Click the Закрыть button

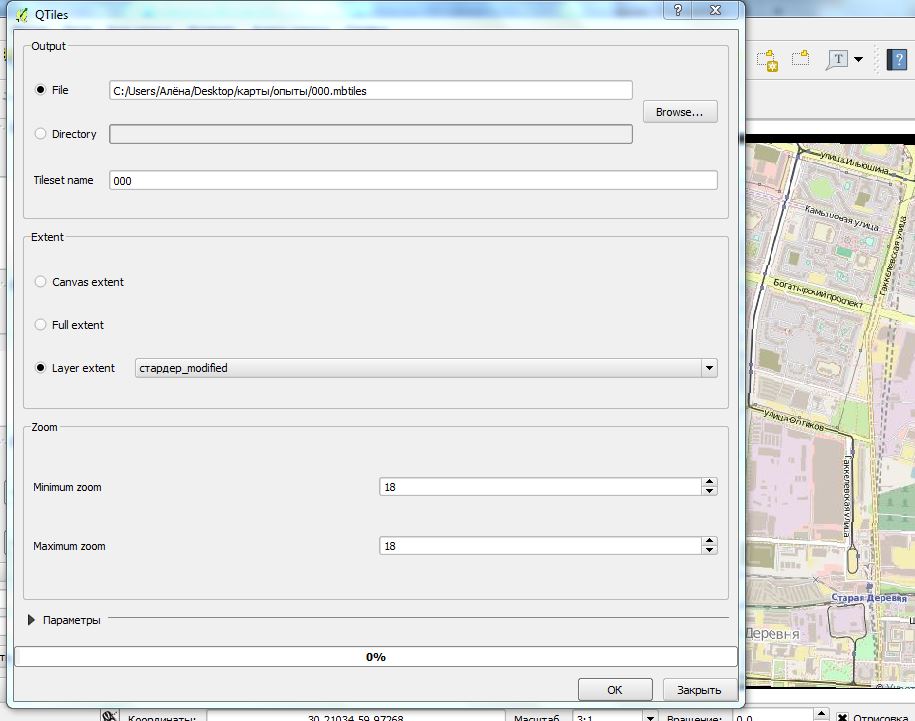(699, 690)
